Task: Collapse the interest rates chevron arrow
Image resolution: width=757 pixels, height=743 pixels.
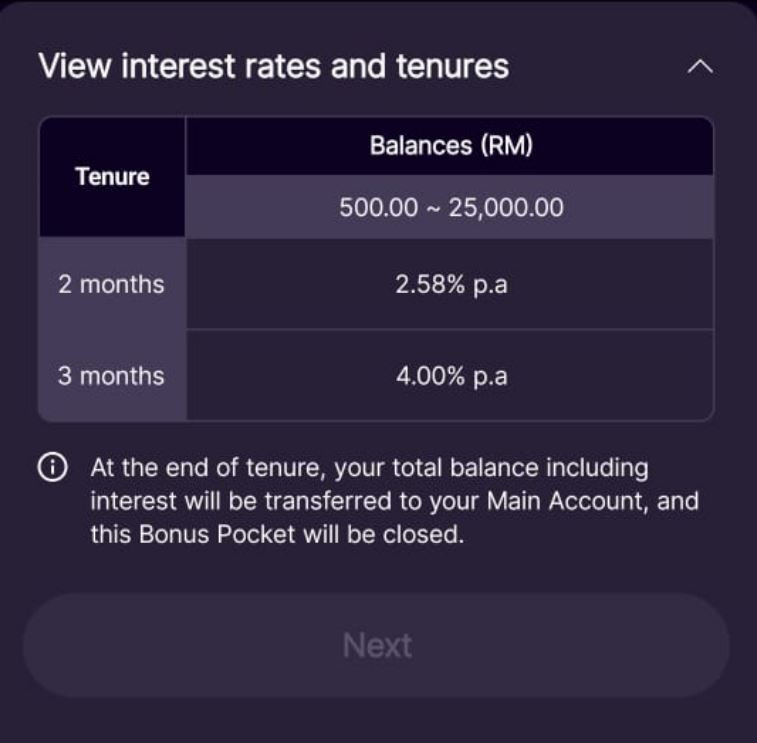Action: click(700, 67)
